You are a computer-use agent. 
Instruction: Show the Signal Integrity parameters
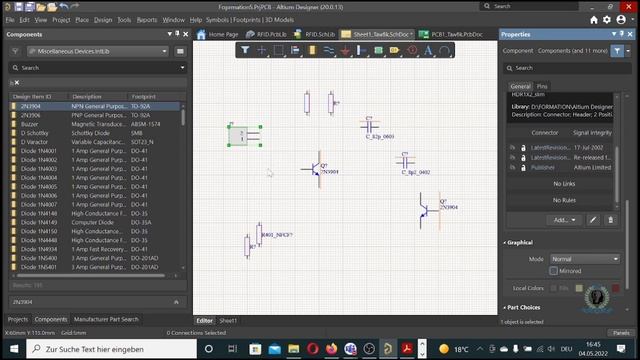pos(592,133)
